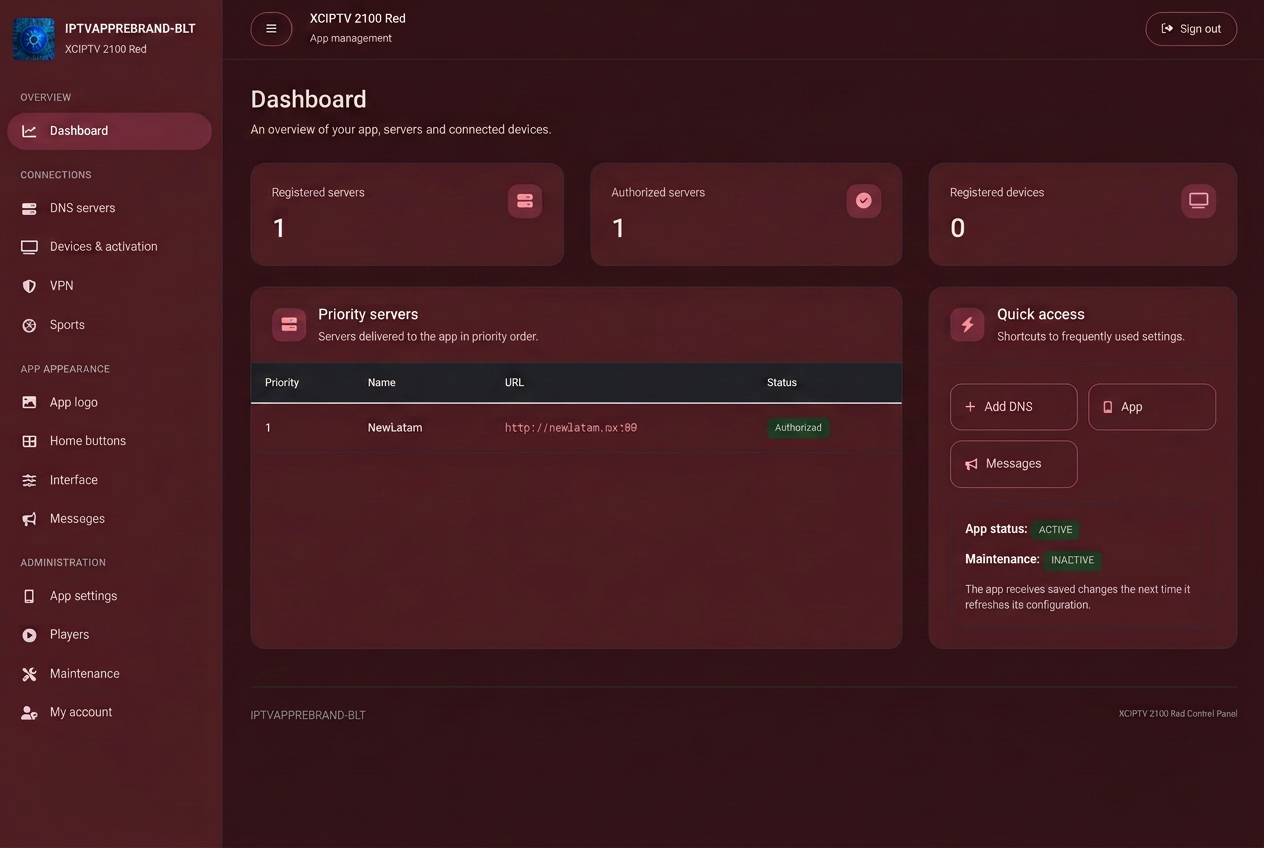
Task: Click the Home buttons grid icon
Action: pyautogui.click(x=30, y=441)
